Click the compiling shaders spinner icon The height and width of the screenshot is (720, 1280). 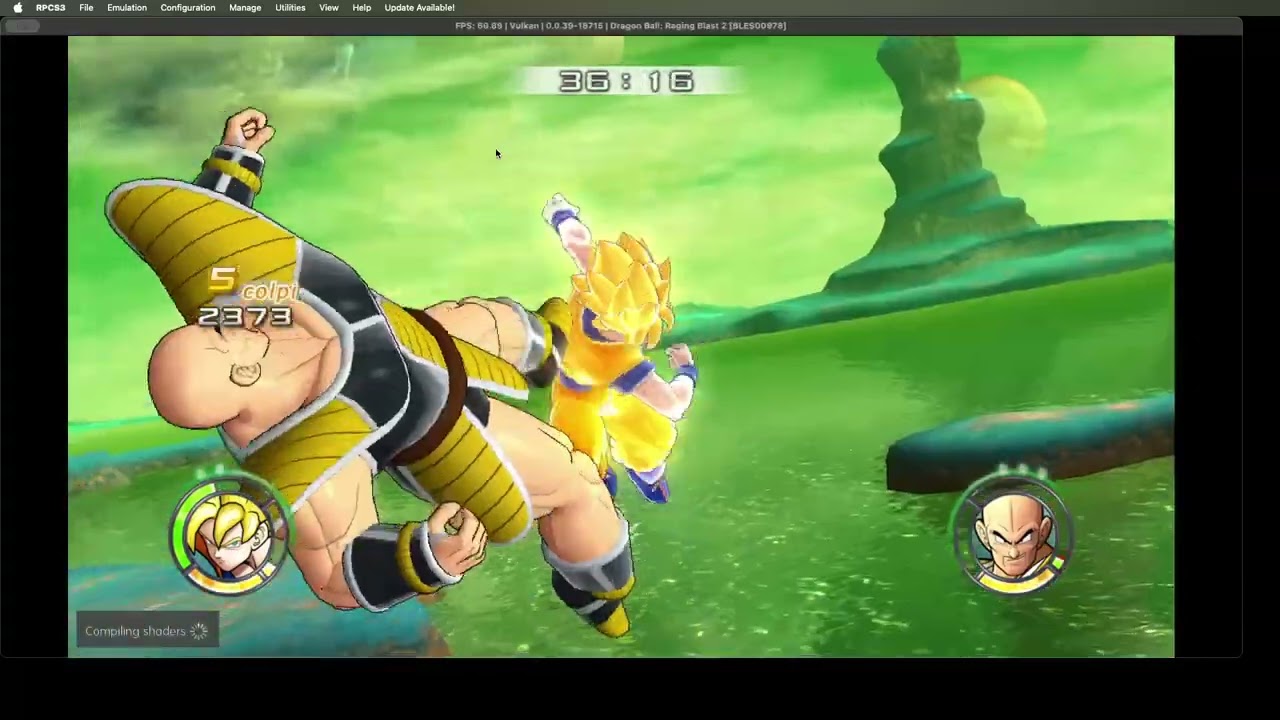199,631
